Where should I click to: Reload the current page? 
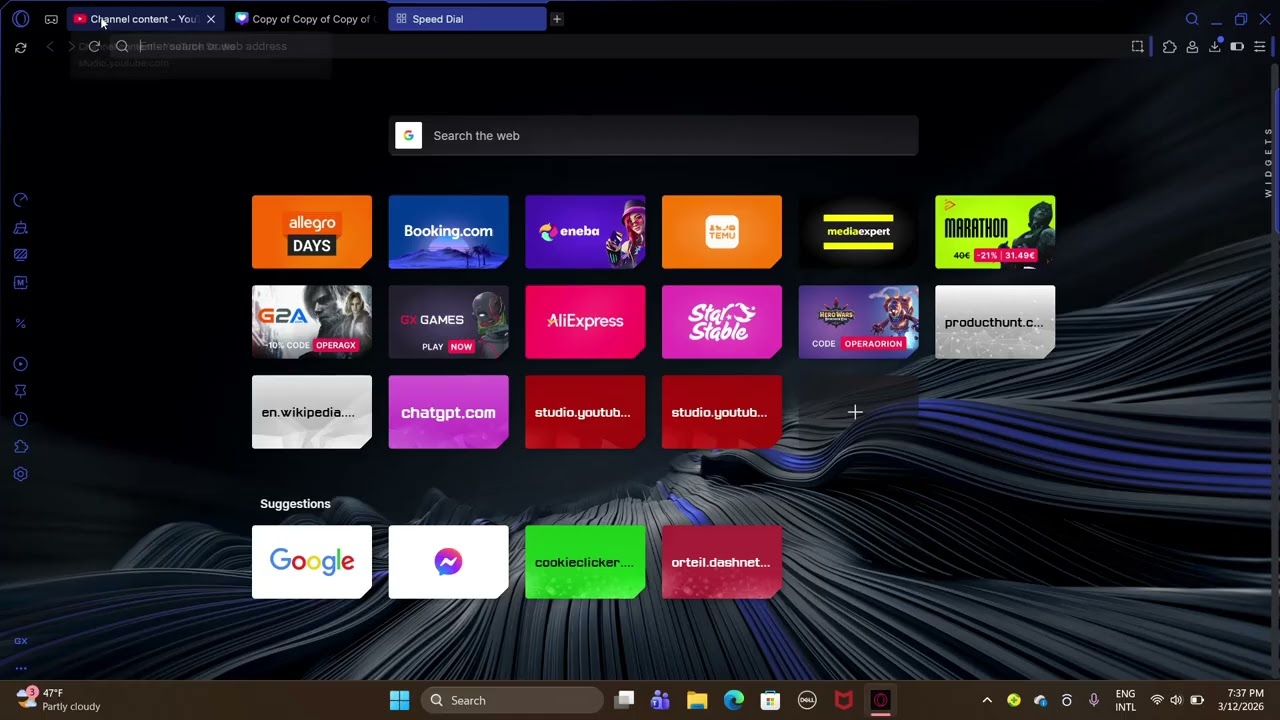(x=94, y=46)
